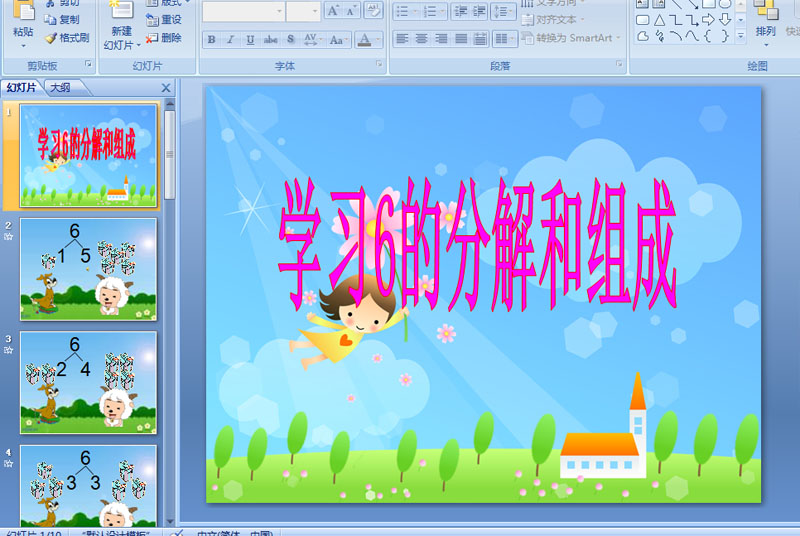Select the triangle shape

pyautogui.click(x=659, y=20)
